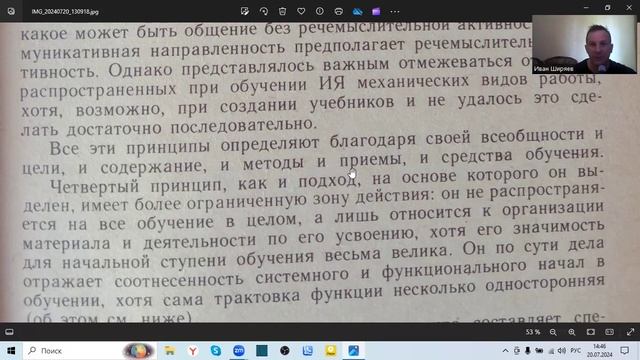This screenshot has height=360, width=640.
Task: Open file info panel via the info icon
Action: [320, 11]
